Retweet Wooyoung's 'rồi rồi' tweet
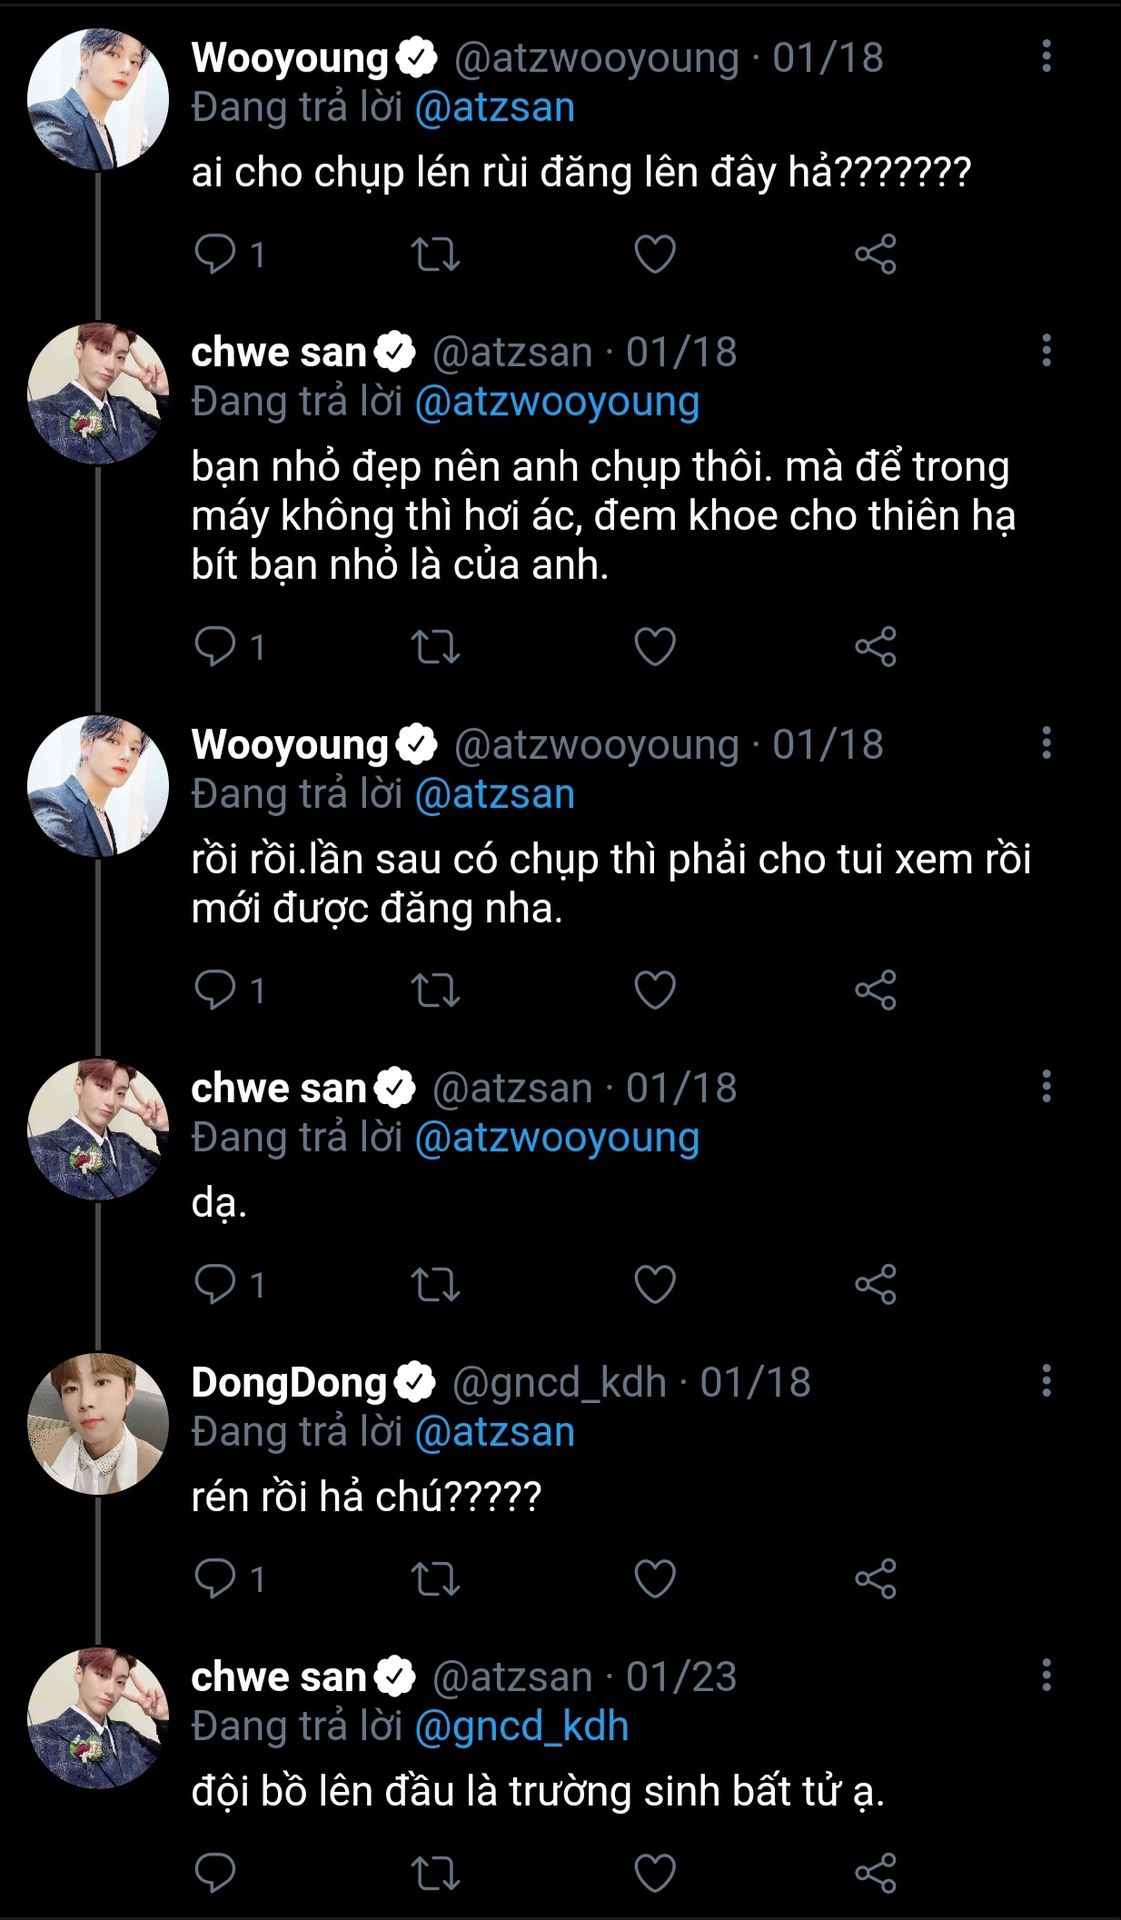1121x1920 pixels. pos(436,990)
